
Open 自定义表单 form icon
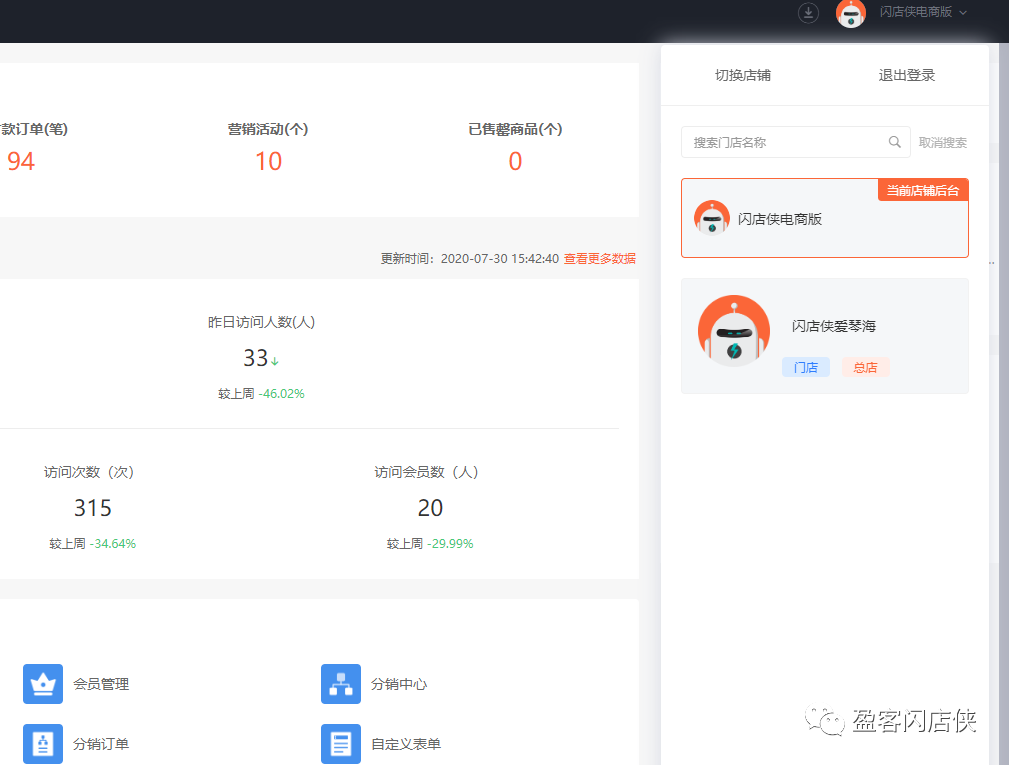341,744
